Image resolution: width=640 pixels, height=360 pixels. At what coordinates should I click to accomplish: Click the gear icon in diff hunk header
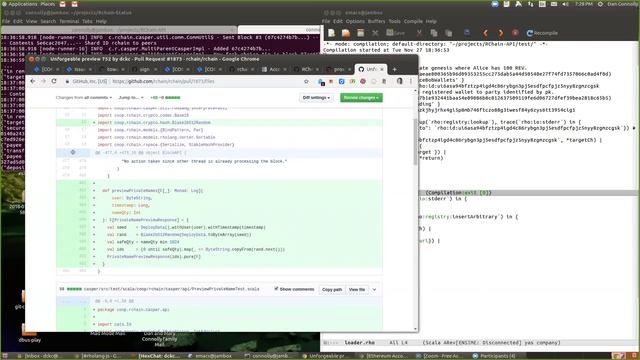73,152
